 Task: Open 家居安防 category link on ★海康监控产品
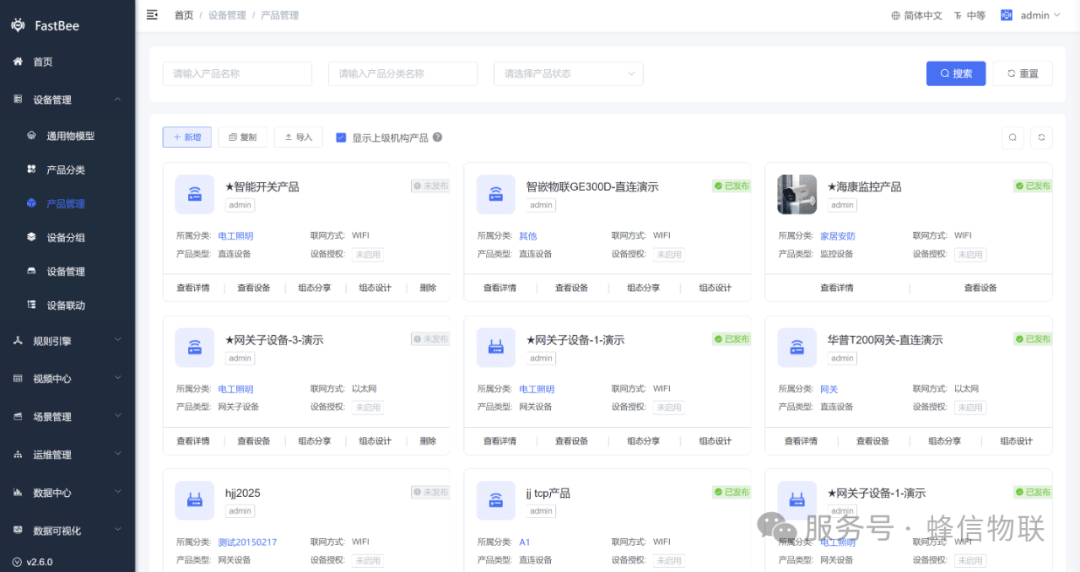click(838, 236)
